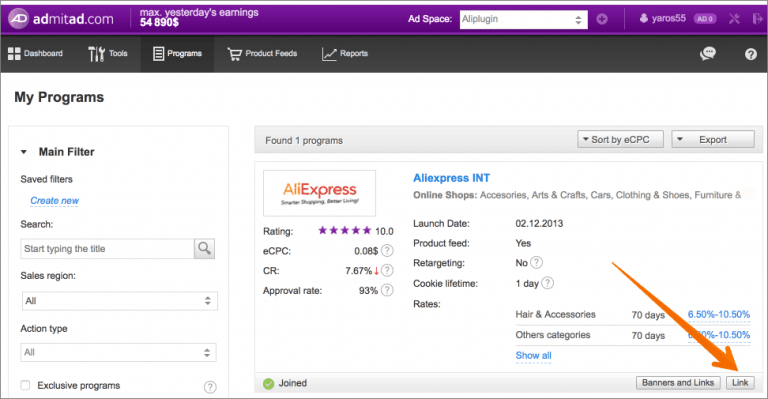Click the green Joined status icon
Image resolution: width=768 pixels, height=399 pixels.
pos(268,383)
